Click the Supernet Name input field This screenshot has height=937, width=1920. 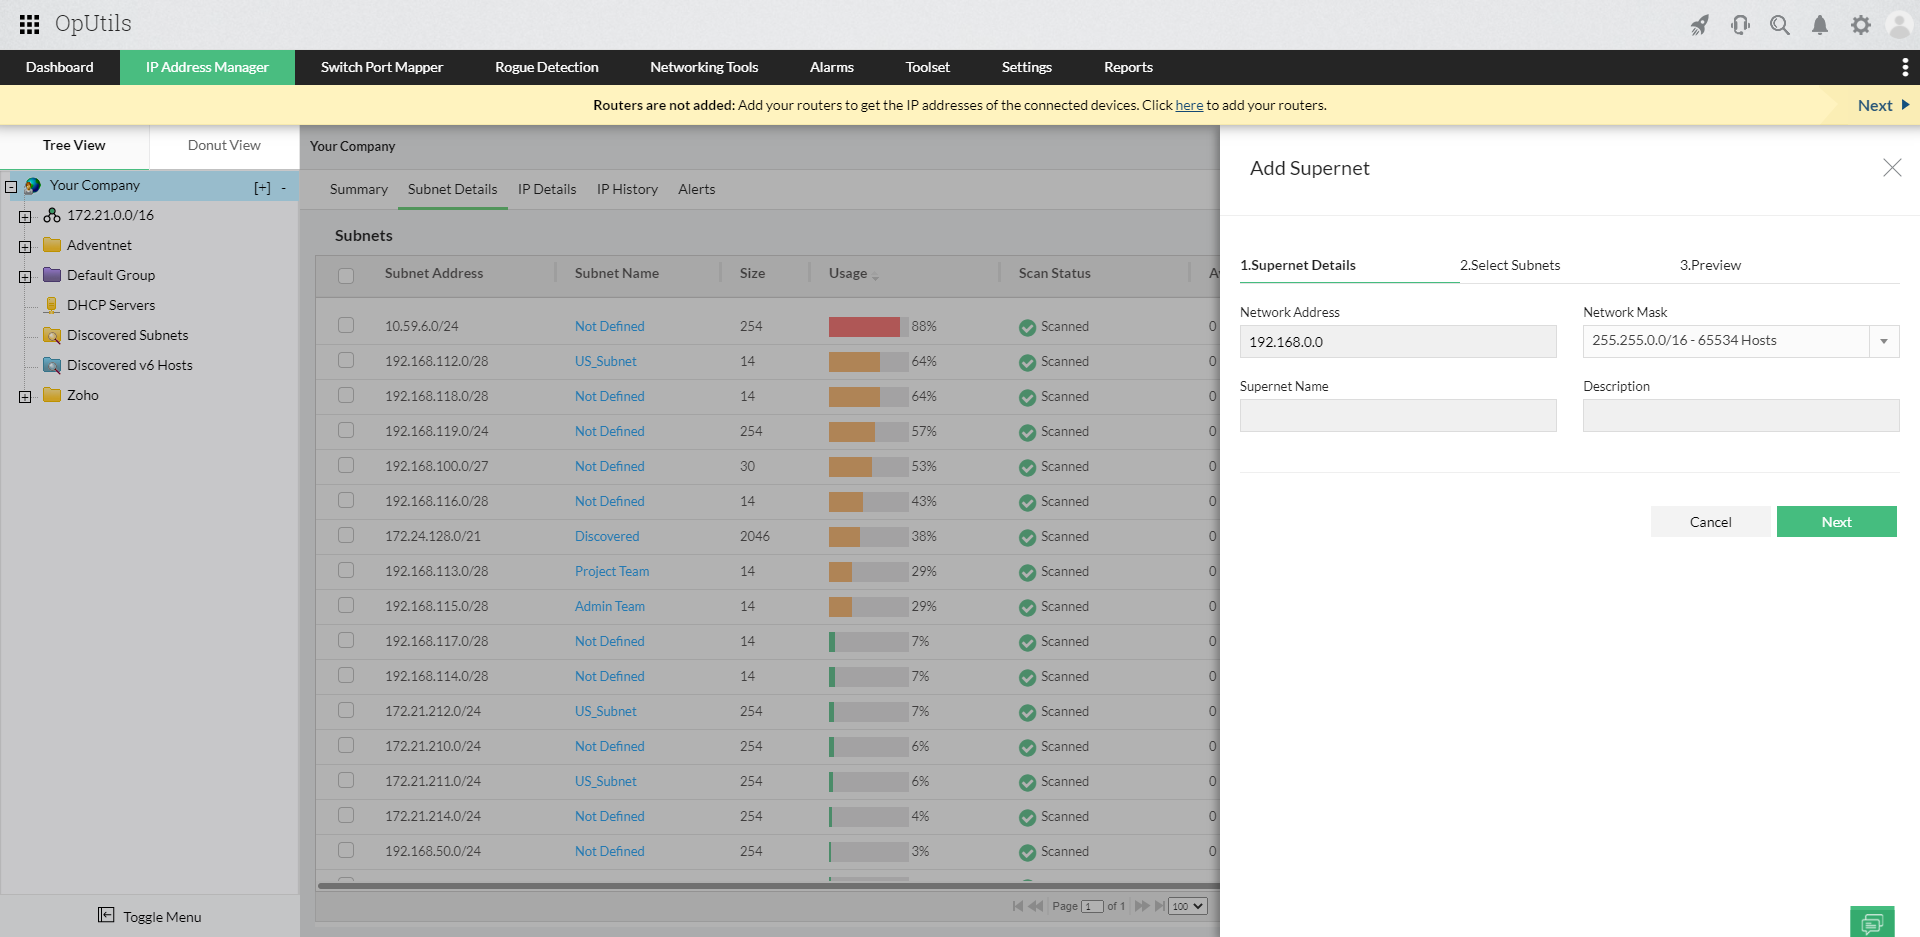point(1397,415)
